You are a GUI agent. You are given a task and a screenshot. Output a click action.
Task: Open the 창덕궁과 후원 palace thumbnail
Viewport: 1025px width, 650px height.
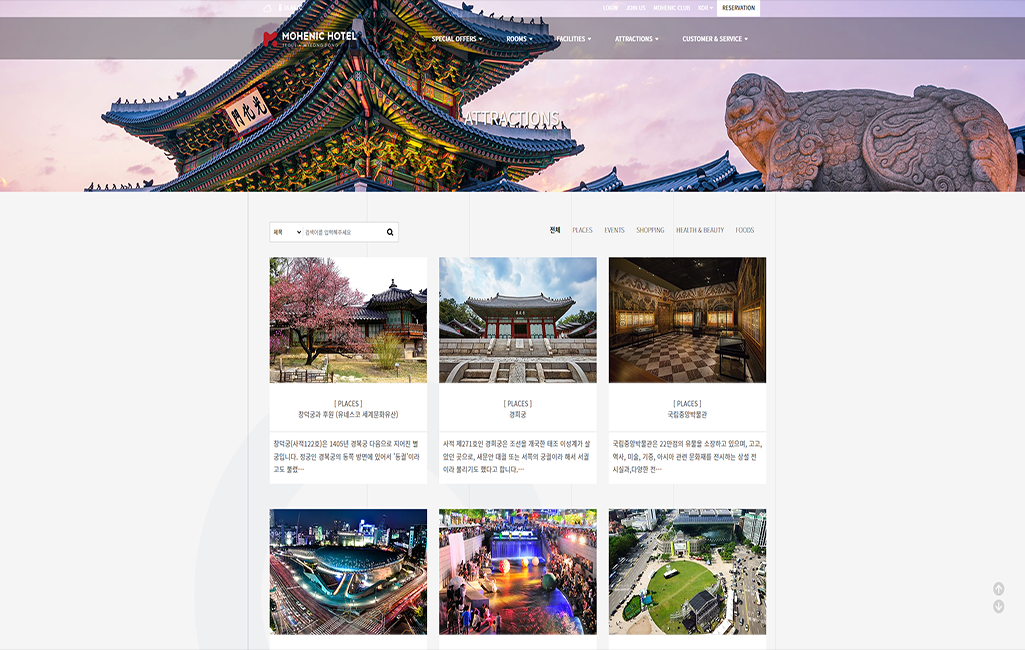point(348,320)
